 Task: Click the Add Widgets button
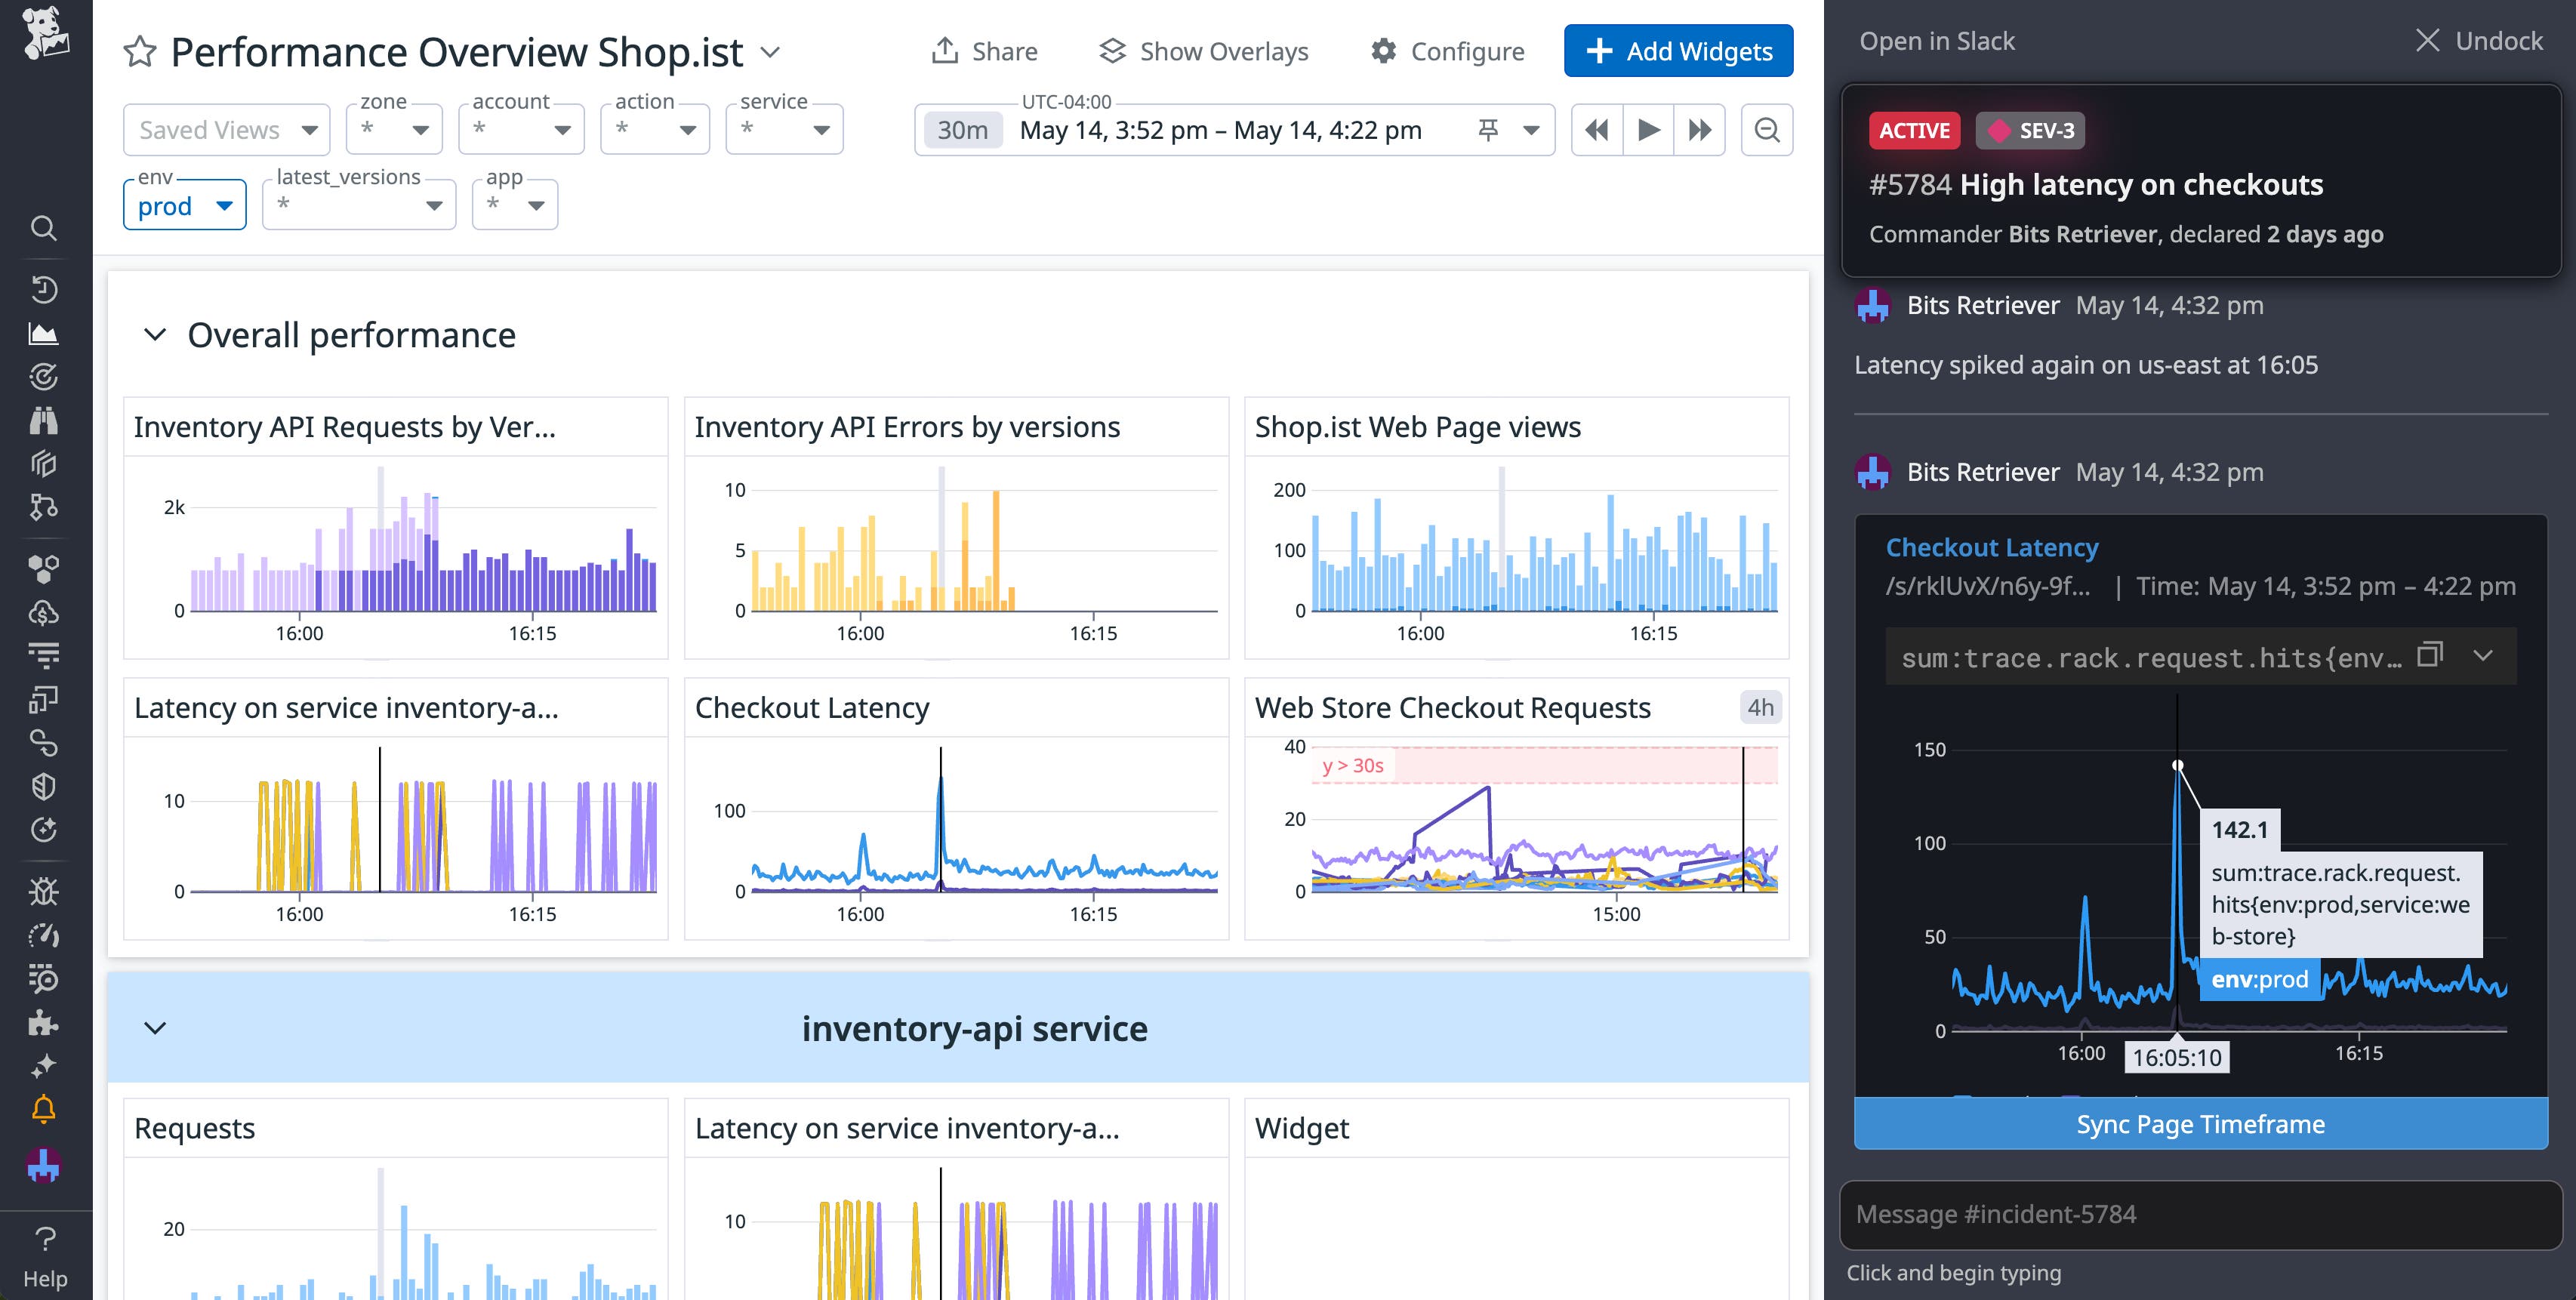1678,51
